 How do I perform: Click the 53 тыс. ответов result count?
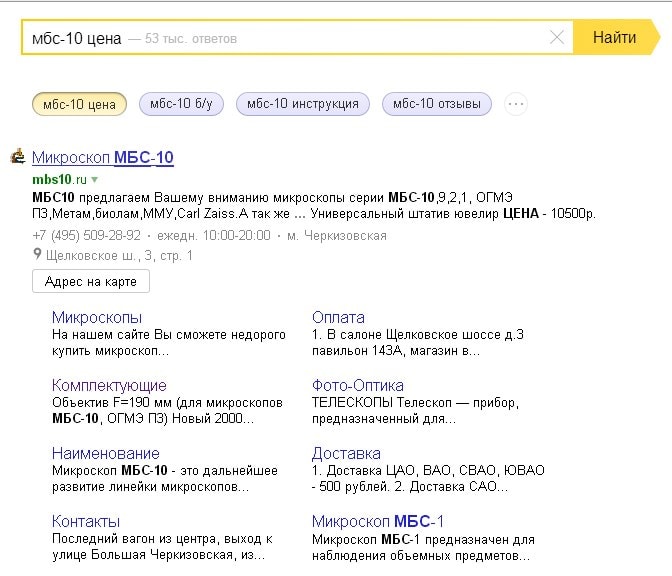(191, 39)
